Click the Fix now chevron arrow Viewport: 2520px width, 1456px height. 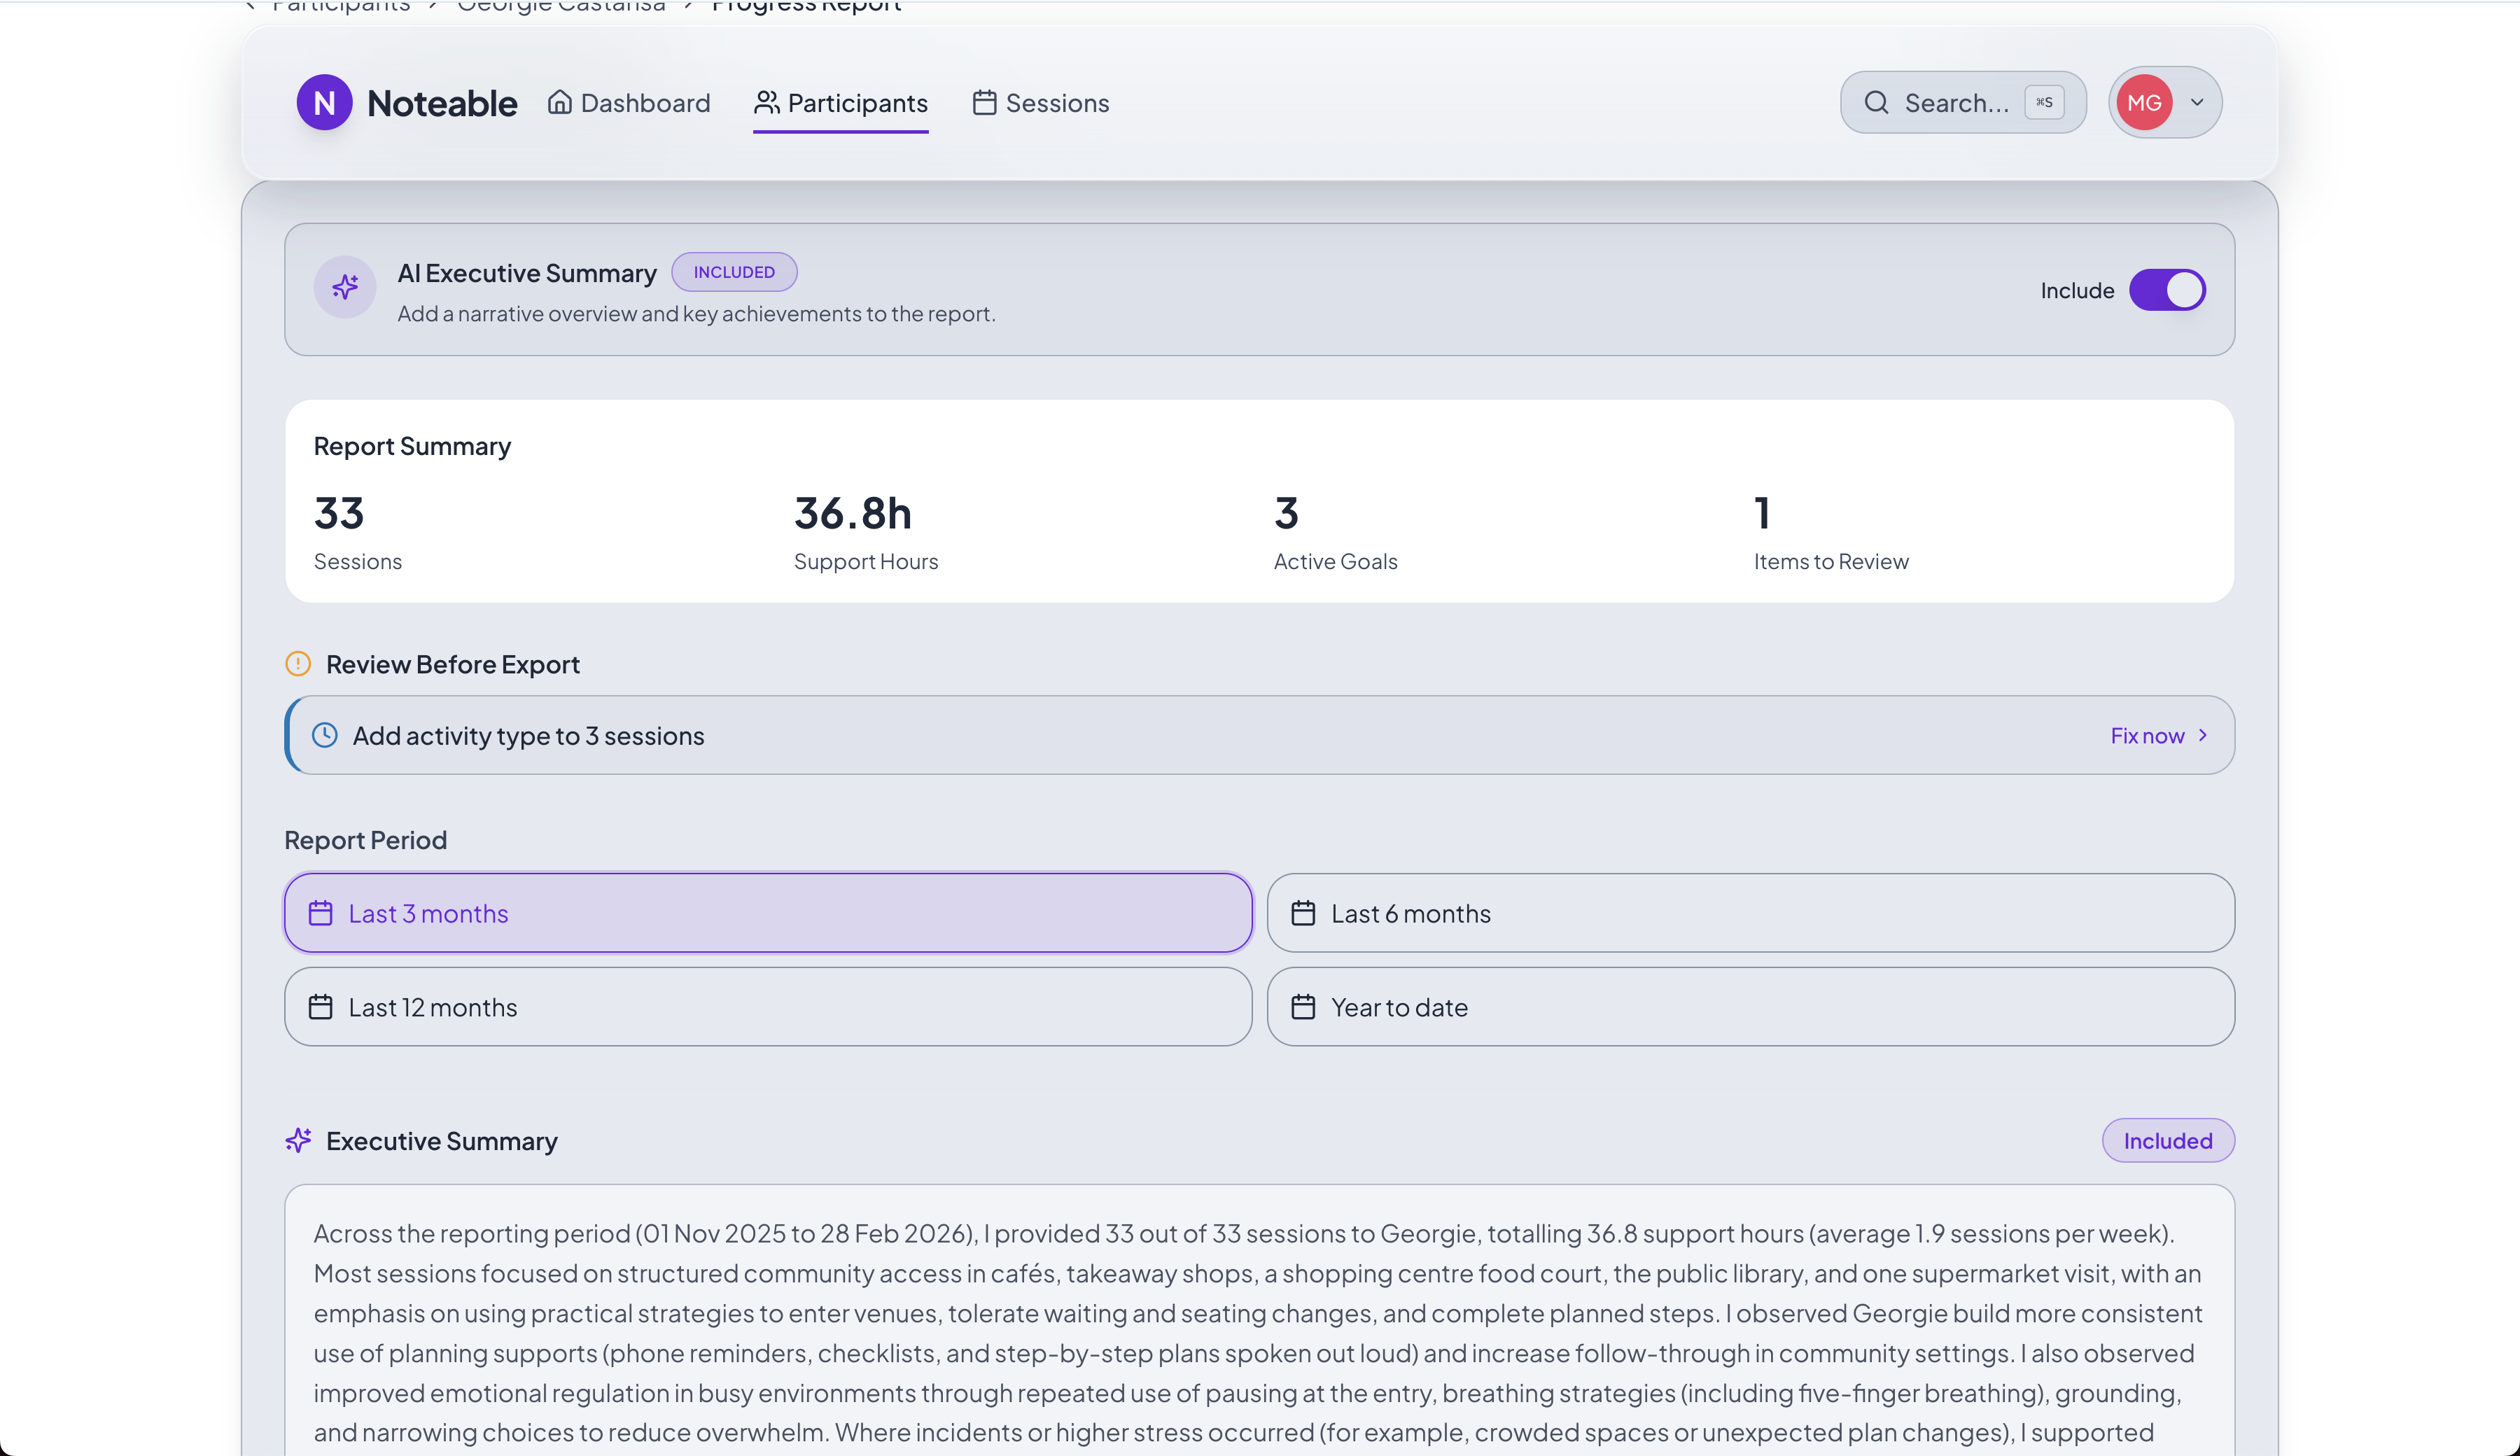coord(2203,735)
